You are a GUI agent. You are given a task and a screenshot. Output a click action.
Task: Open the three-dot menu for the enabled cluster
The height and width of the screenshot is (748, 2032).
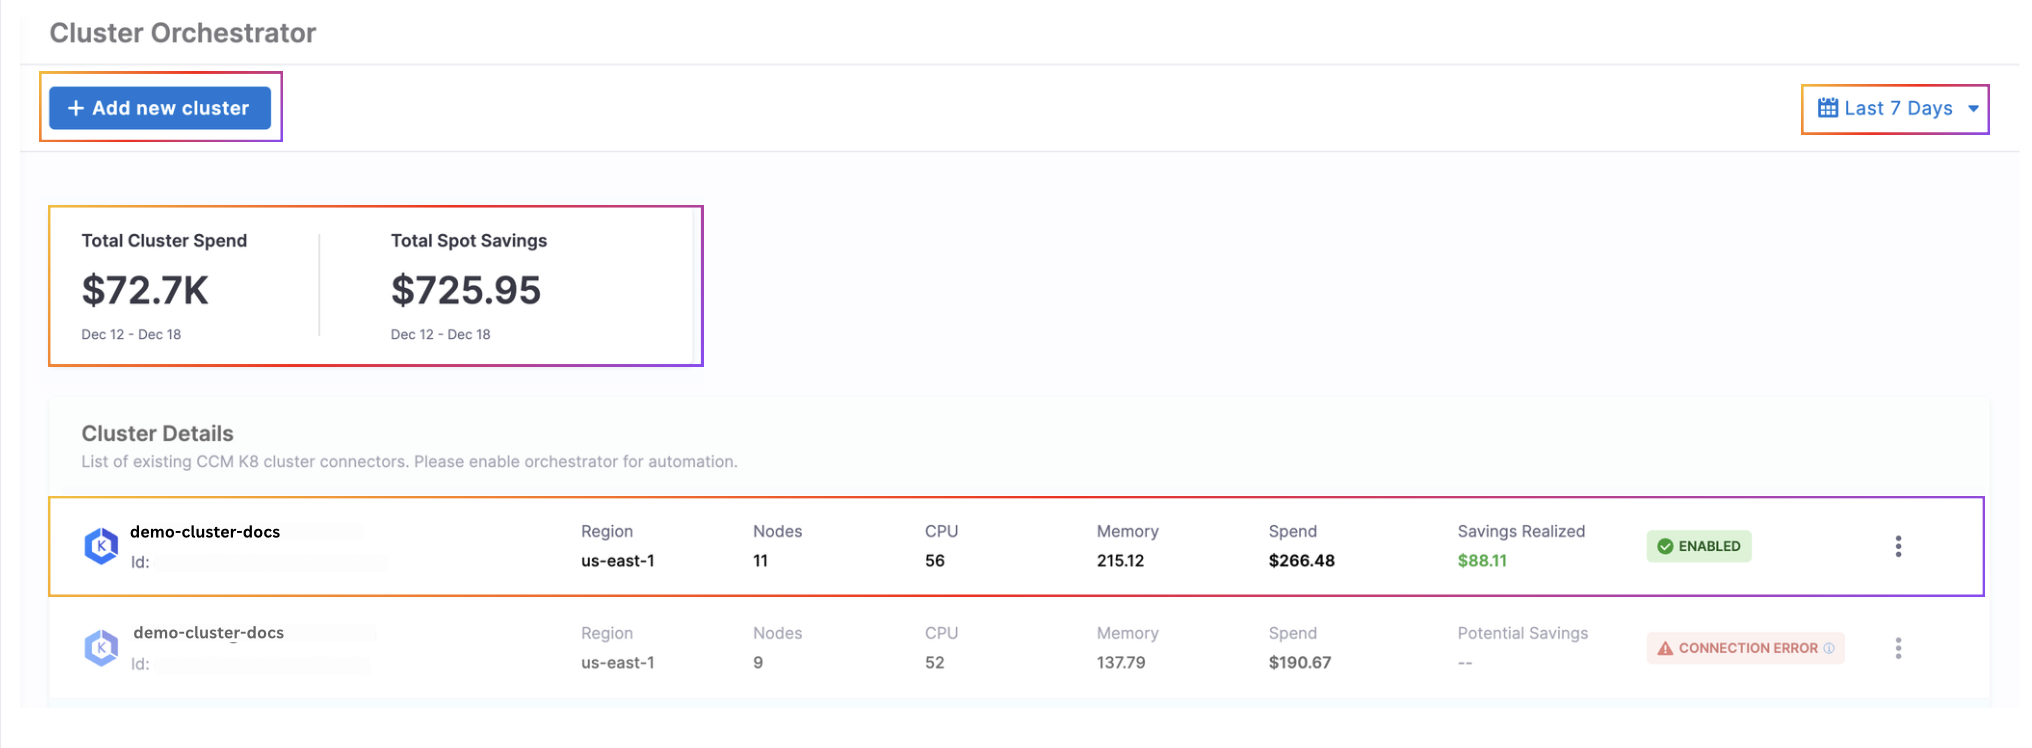(1897, 546)
